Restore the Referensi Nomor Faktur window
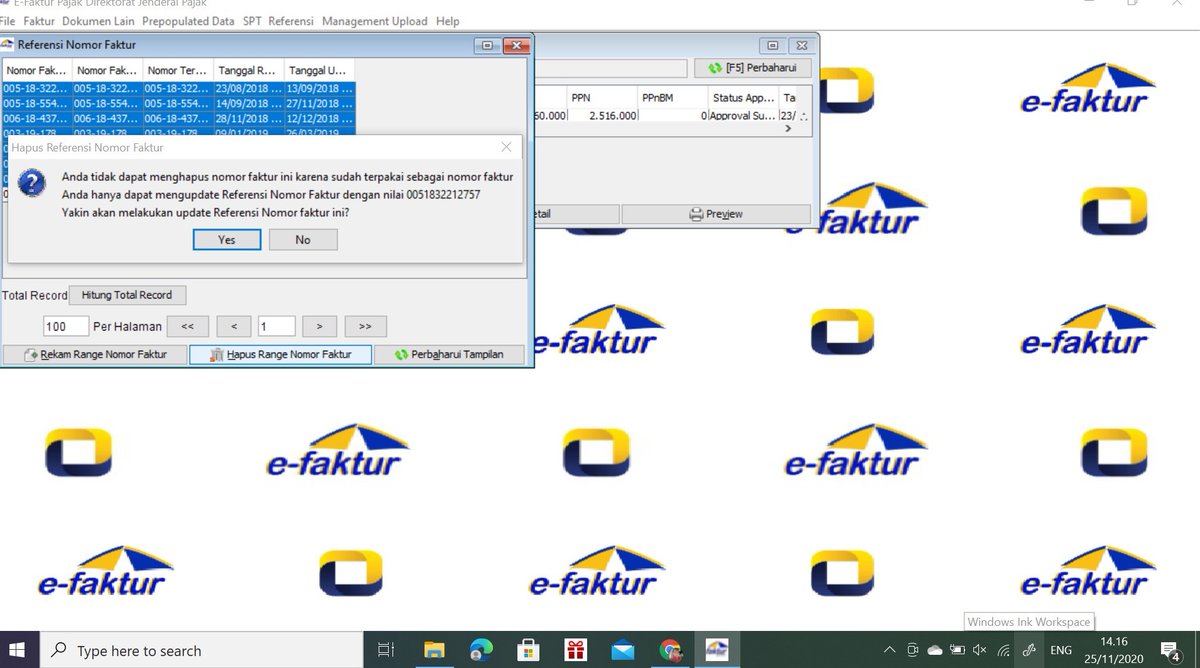This screenshot has width=1200, height=668. pos(487,45)
